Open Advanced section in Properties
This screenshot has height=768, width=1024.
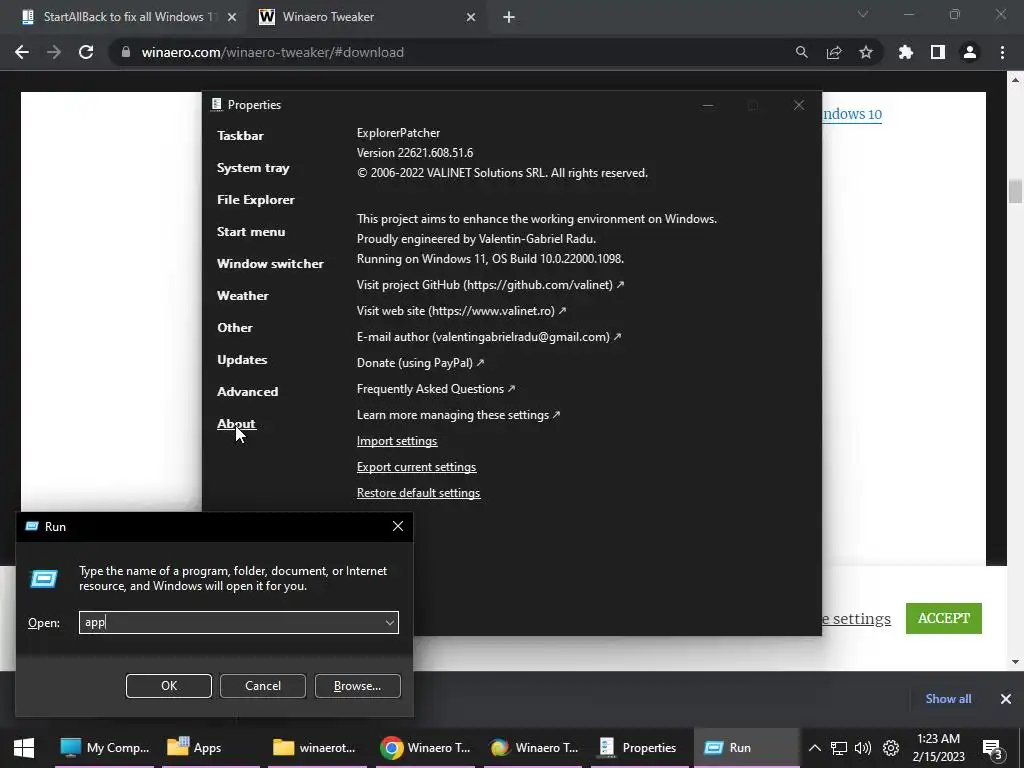248,392
